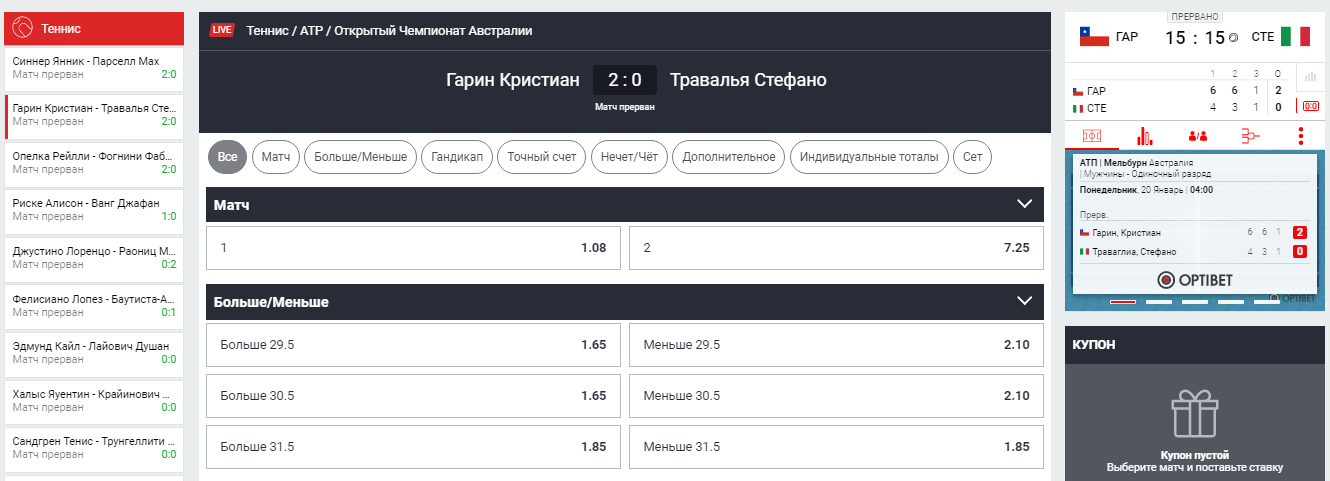The image size is (1330, 481).
Task: Open Риске Алисон - Ванг Джафан match
Action: tap(94, 209)
